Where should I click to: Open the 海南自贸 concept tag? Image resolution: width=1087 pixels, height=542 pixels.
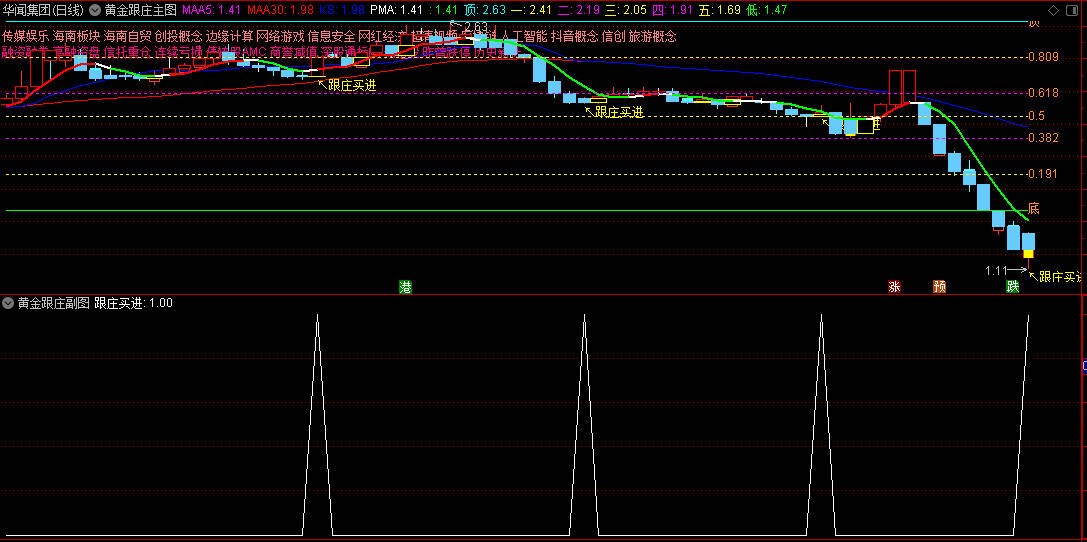click(128, 37)
